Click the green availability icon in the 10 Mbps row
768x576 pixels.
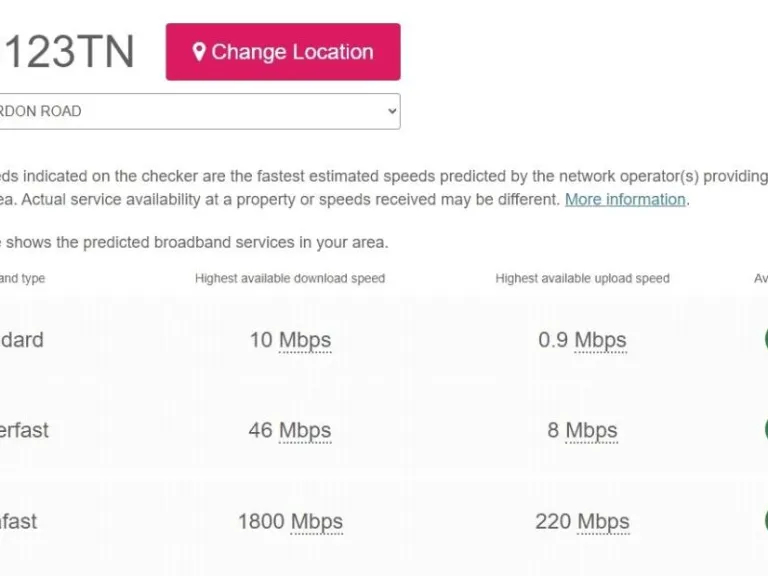tap(765, 338)
